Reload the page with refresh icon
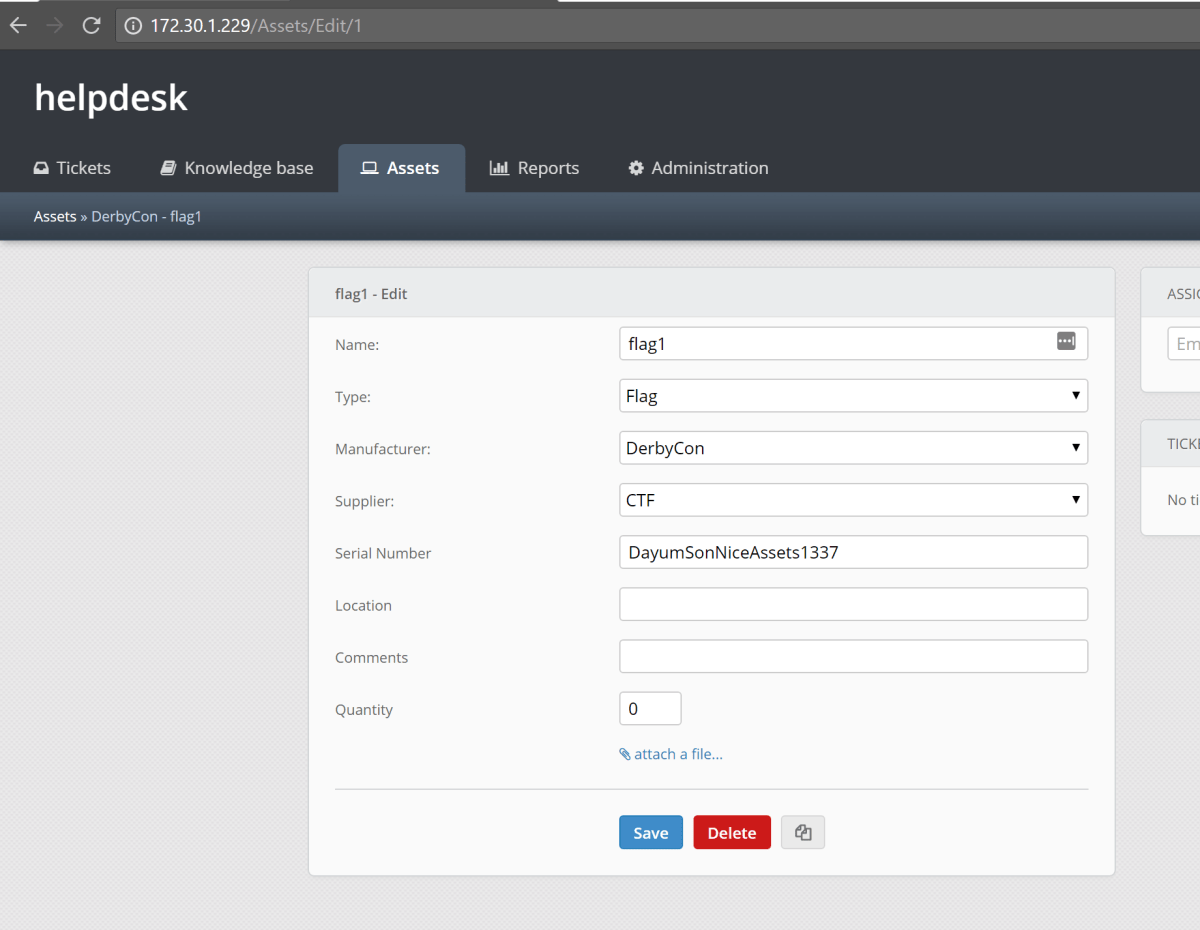1200x930 pixels. (x=91, y=26)
